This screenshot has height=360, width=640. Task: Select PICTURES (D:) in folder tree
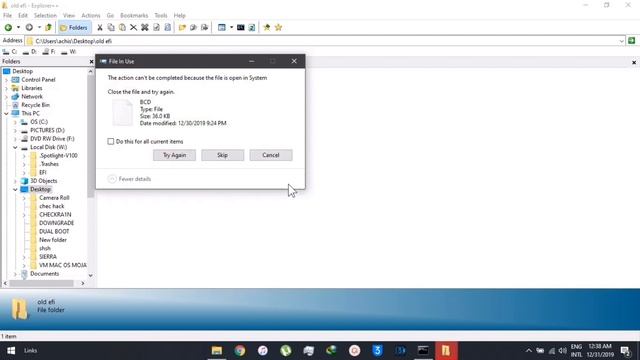[47, 130]
